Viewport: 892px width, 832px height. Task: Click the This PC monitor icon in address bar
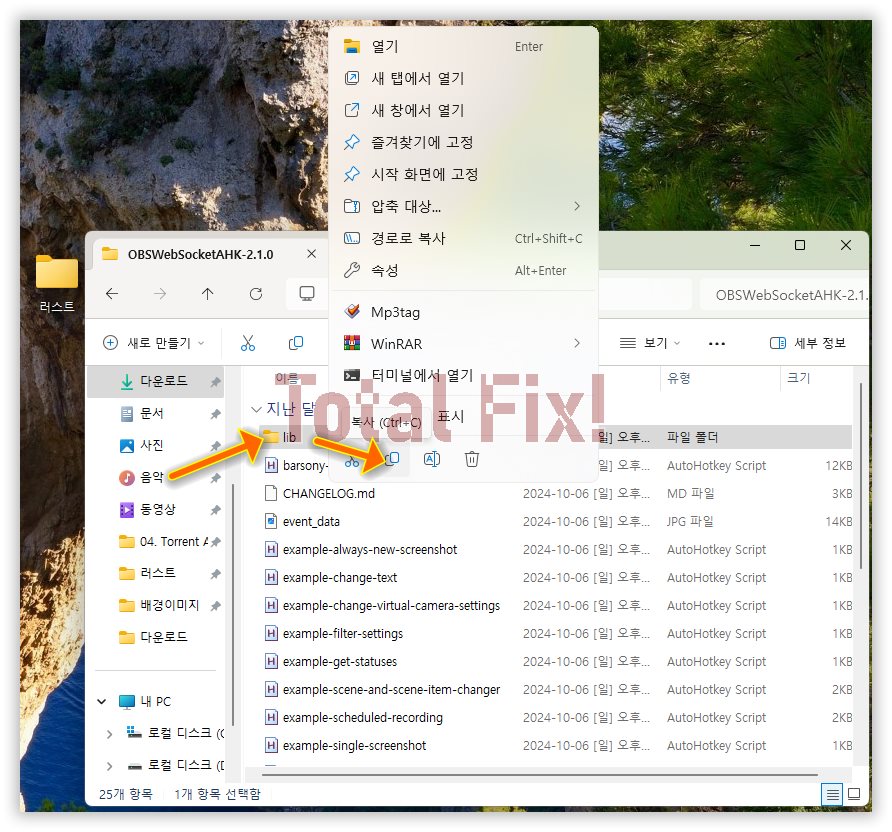click(307, 293)
